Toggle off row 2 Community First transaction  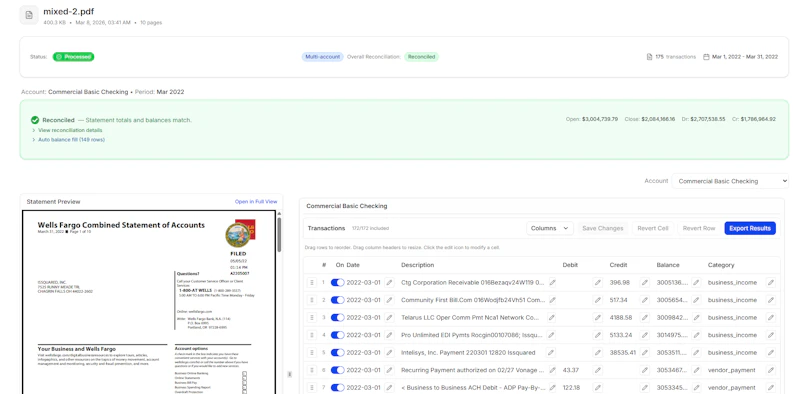(x=337, y=300)
